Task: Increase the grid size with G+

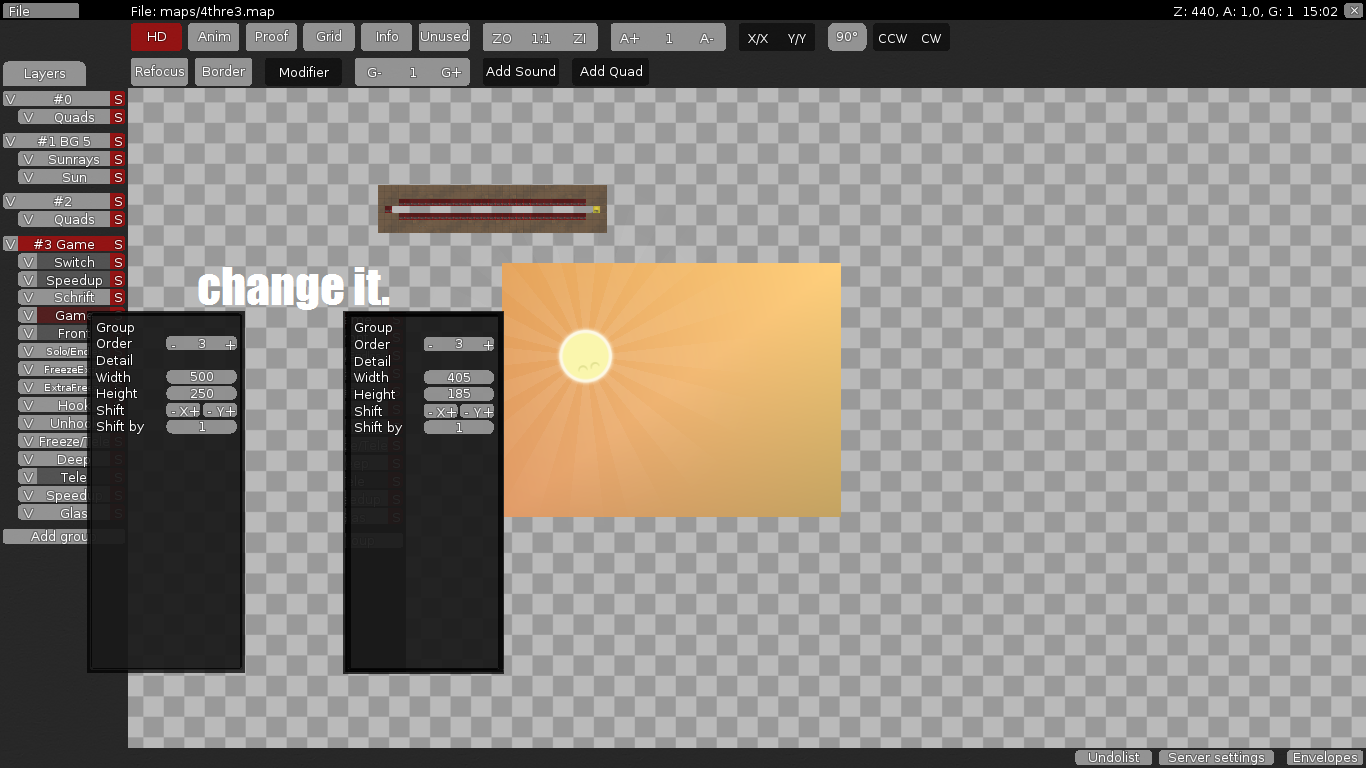Action: [451, 72]
